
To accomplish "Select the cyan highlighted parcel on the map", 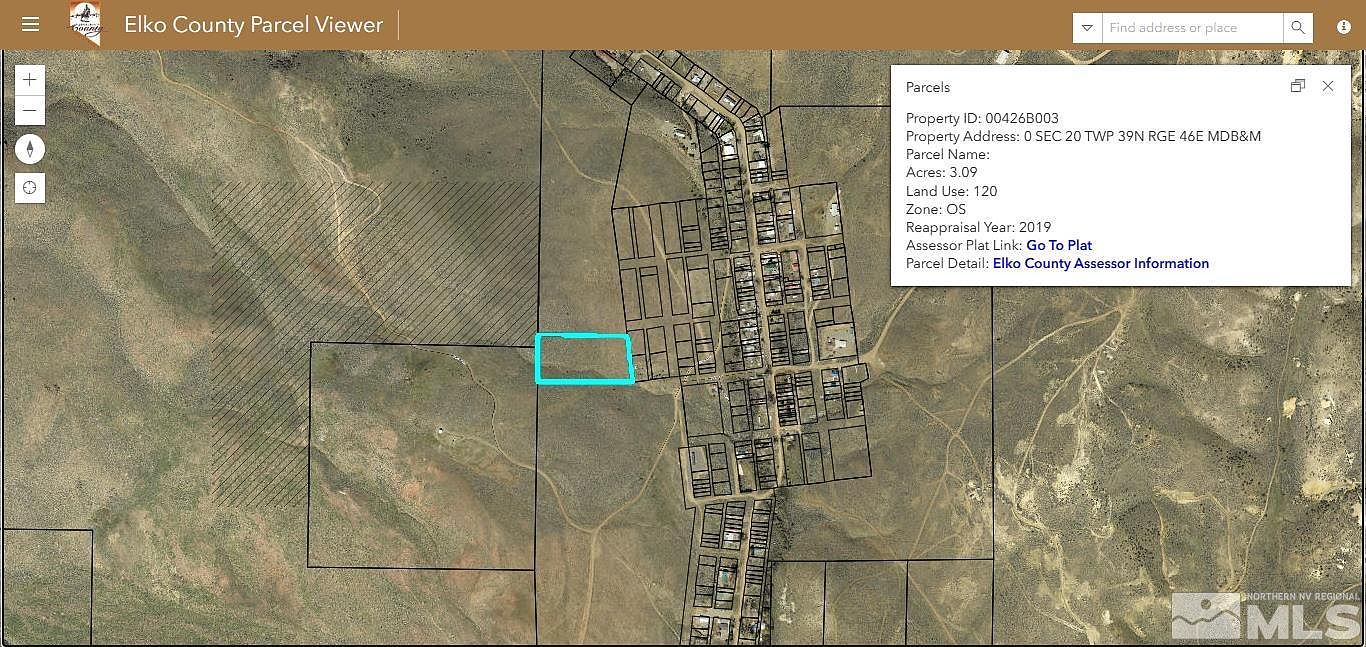I will coord(584,360).
